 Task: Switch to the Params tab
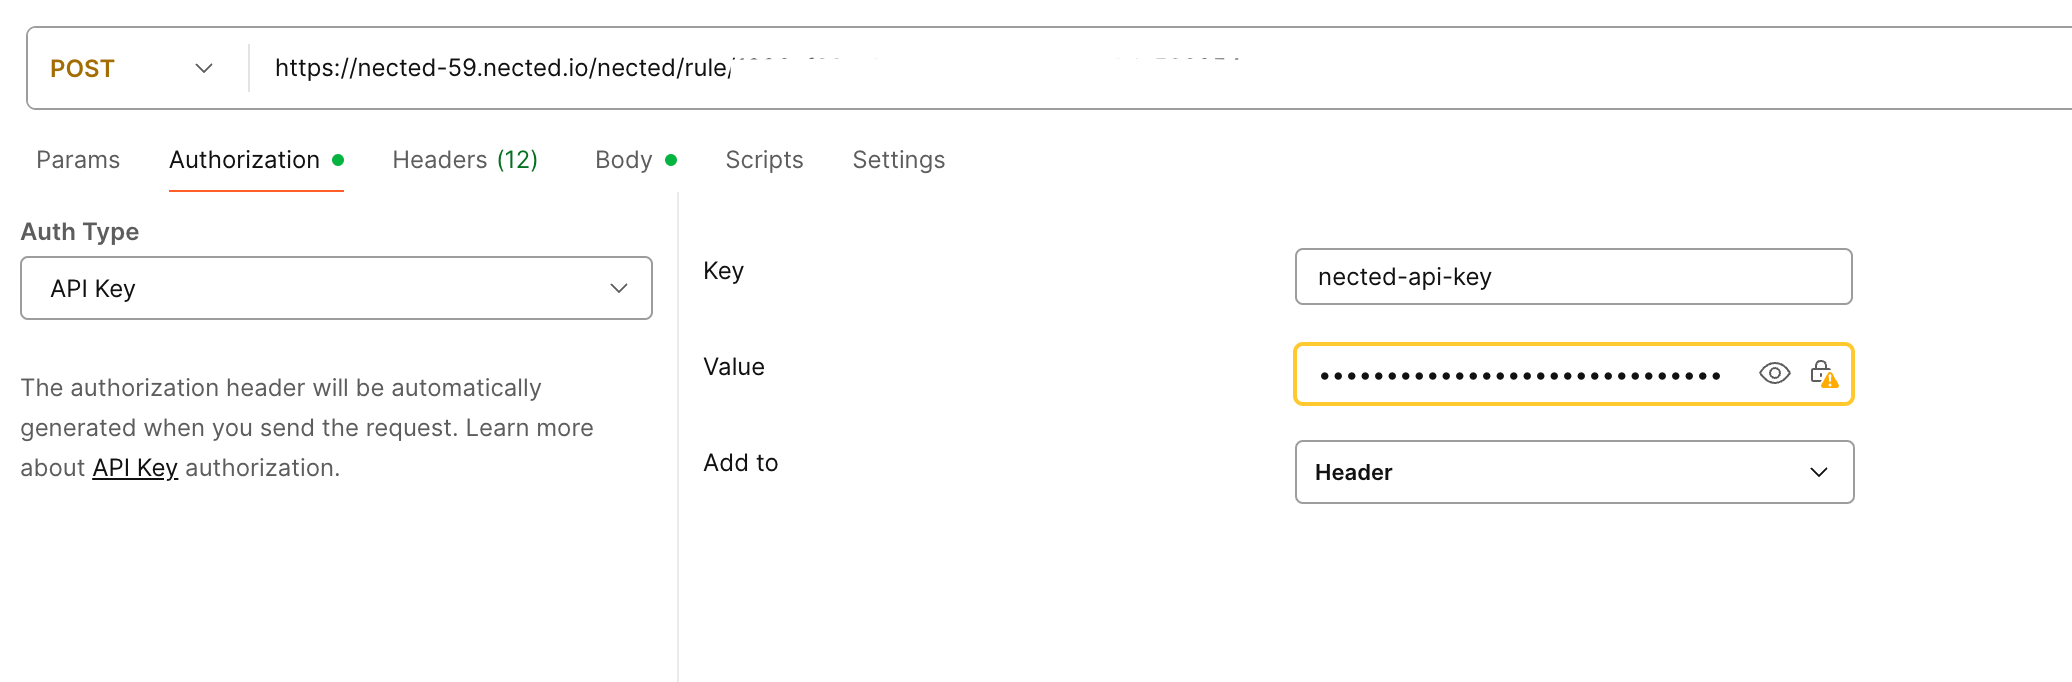[78, 160]
